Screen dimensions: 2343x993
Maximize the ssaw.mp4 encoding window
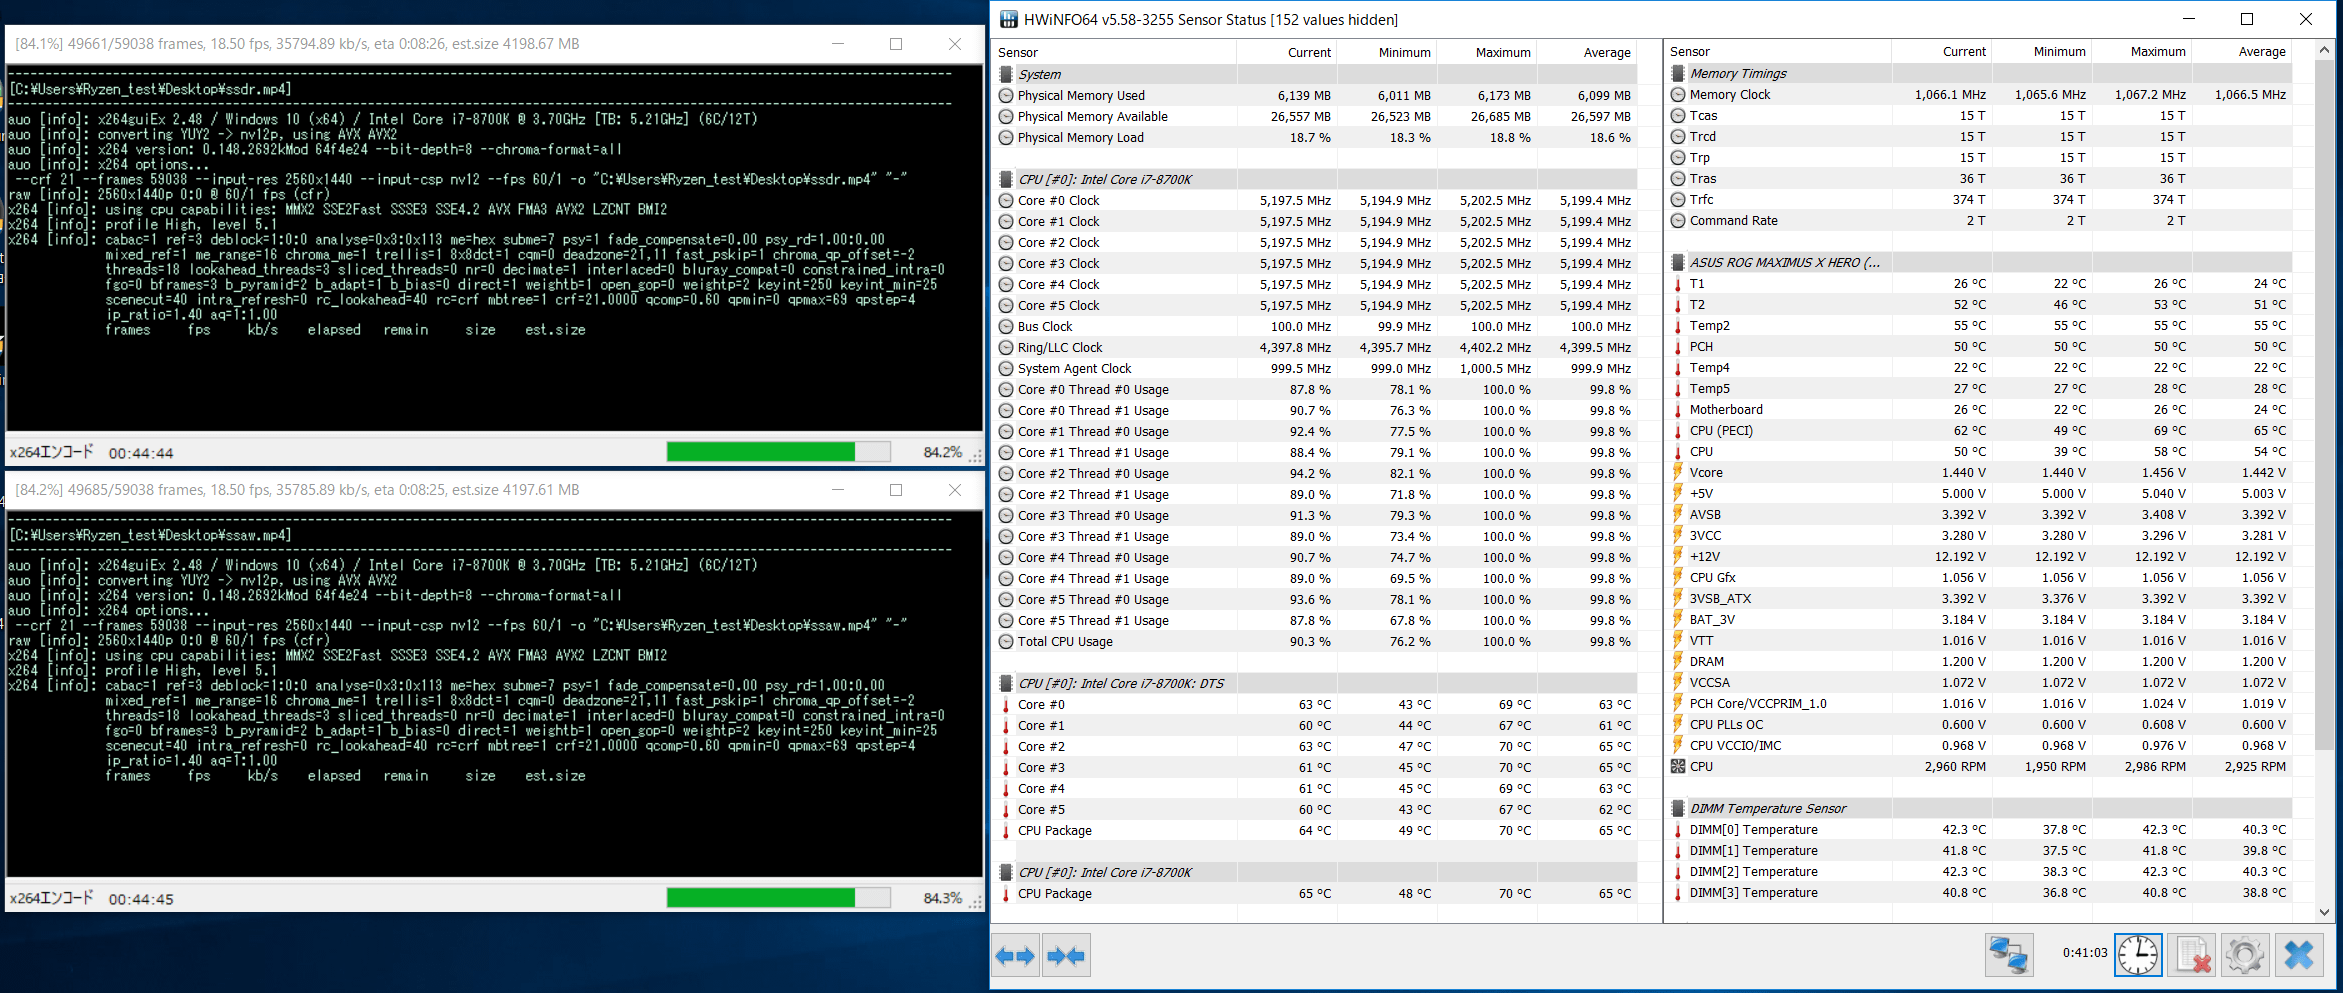[x=896, y=490]
